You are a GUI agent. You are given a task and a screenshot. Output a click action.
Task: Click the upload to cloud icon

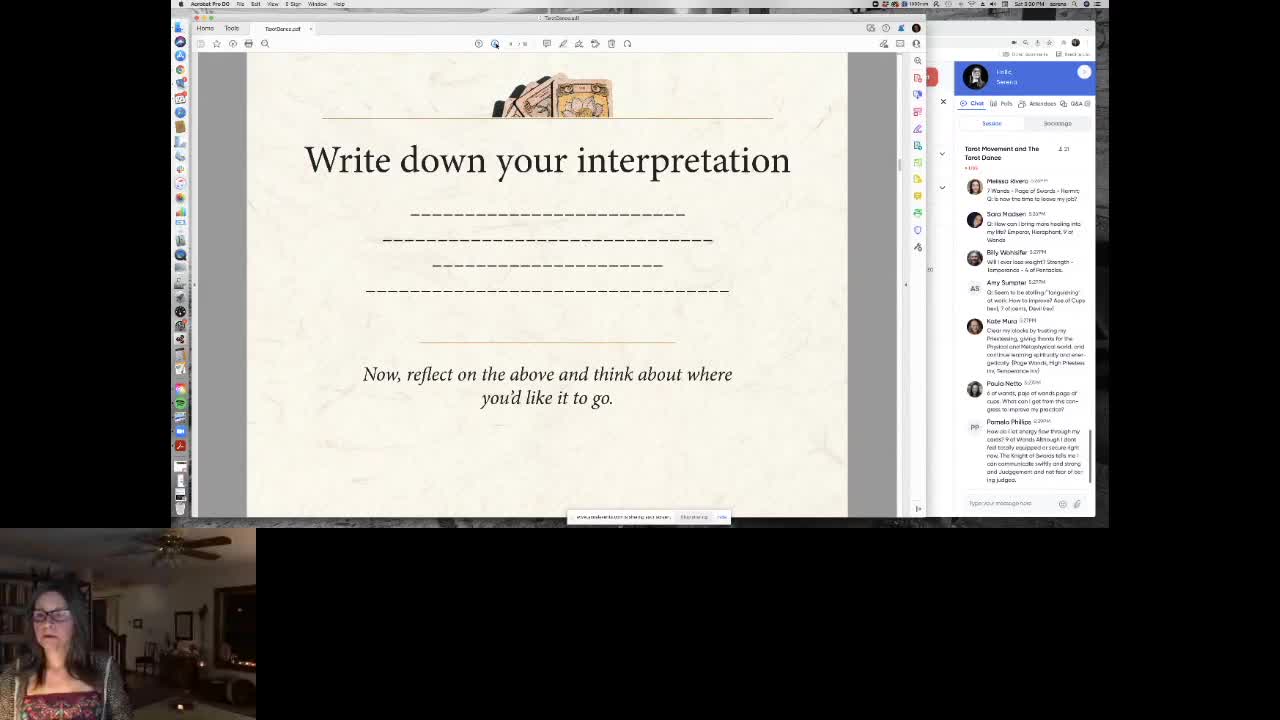coord(233,43)
